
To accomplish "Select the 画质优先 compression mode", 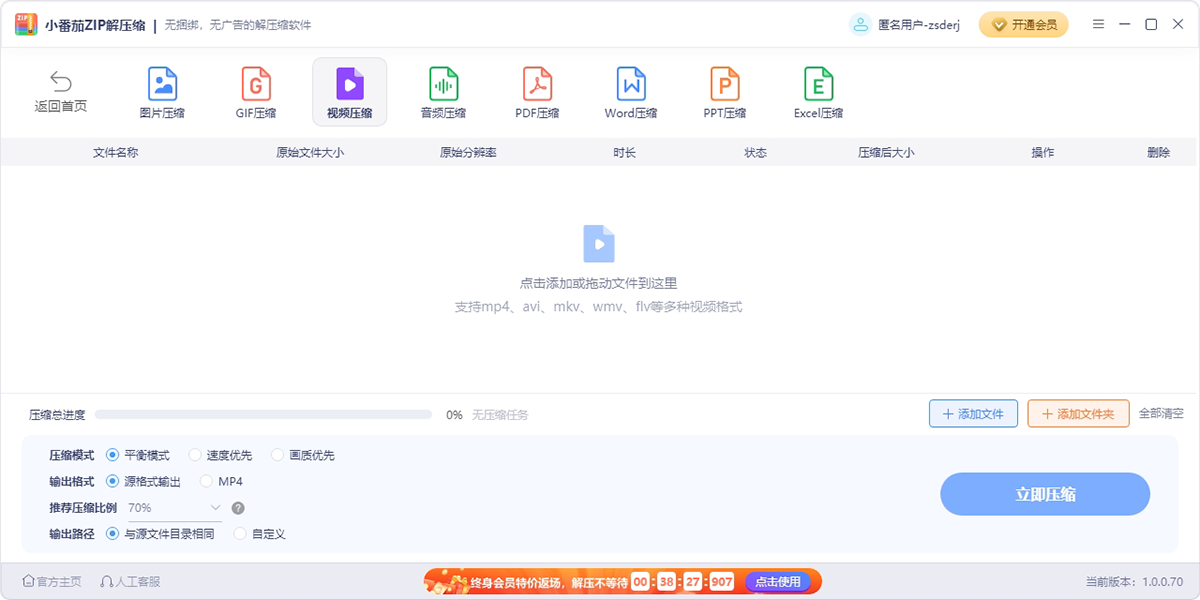I will (278, 455).
